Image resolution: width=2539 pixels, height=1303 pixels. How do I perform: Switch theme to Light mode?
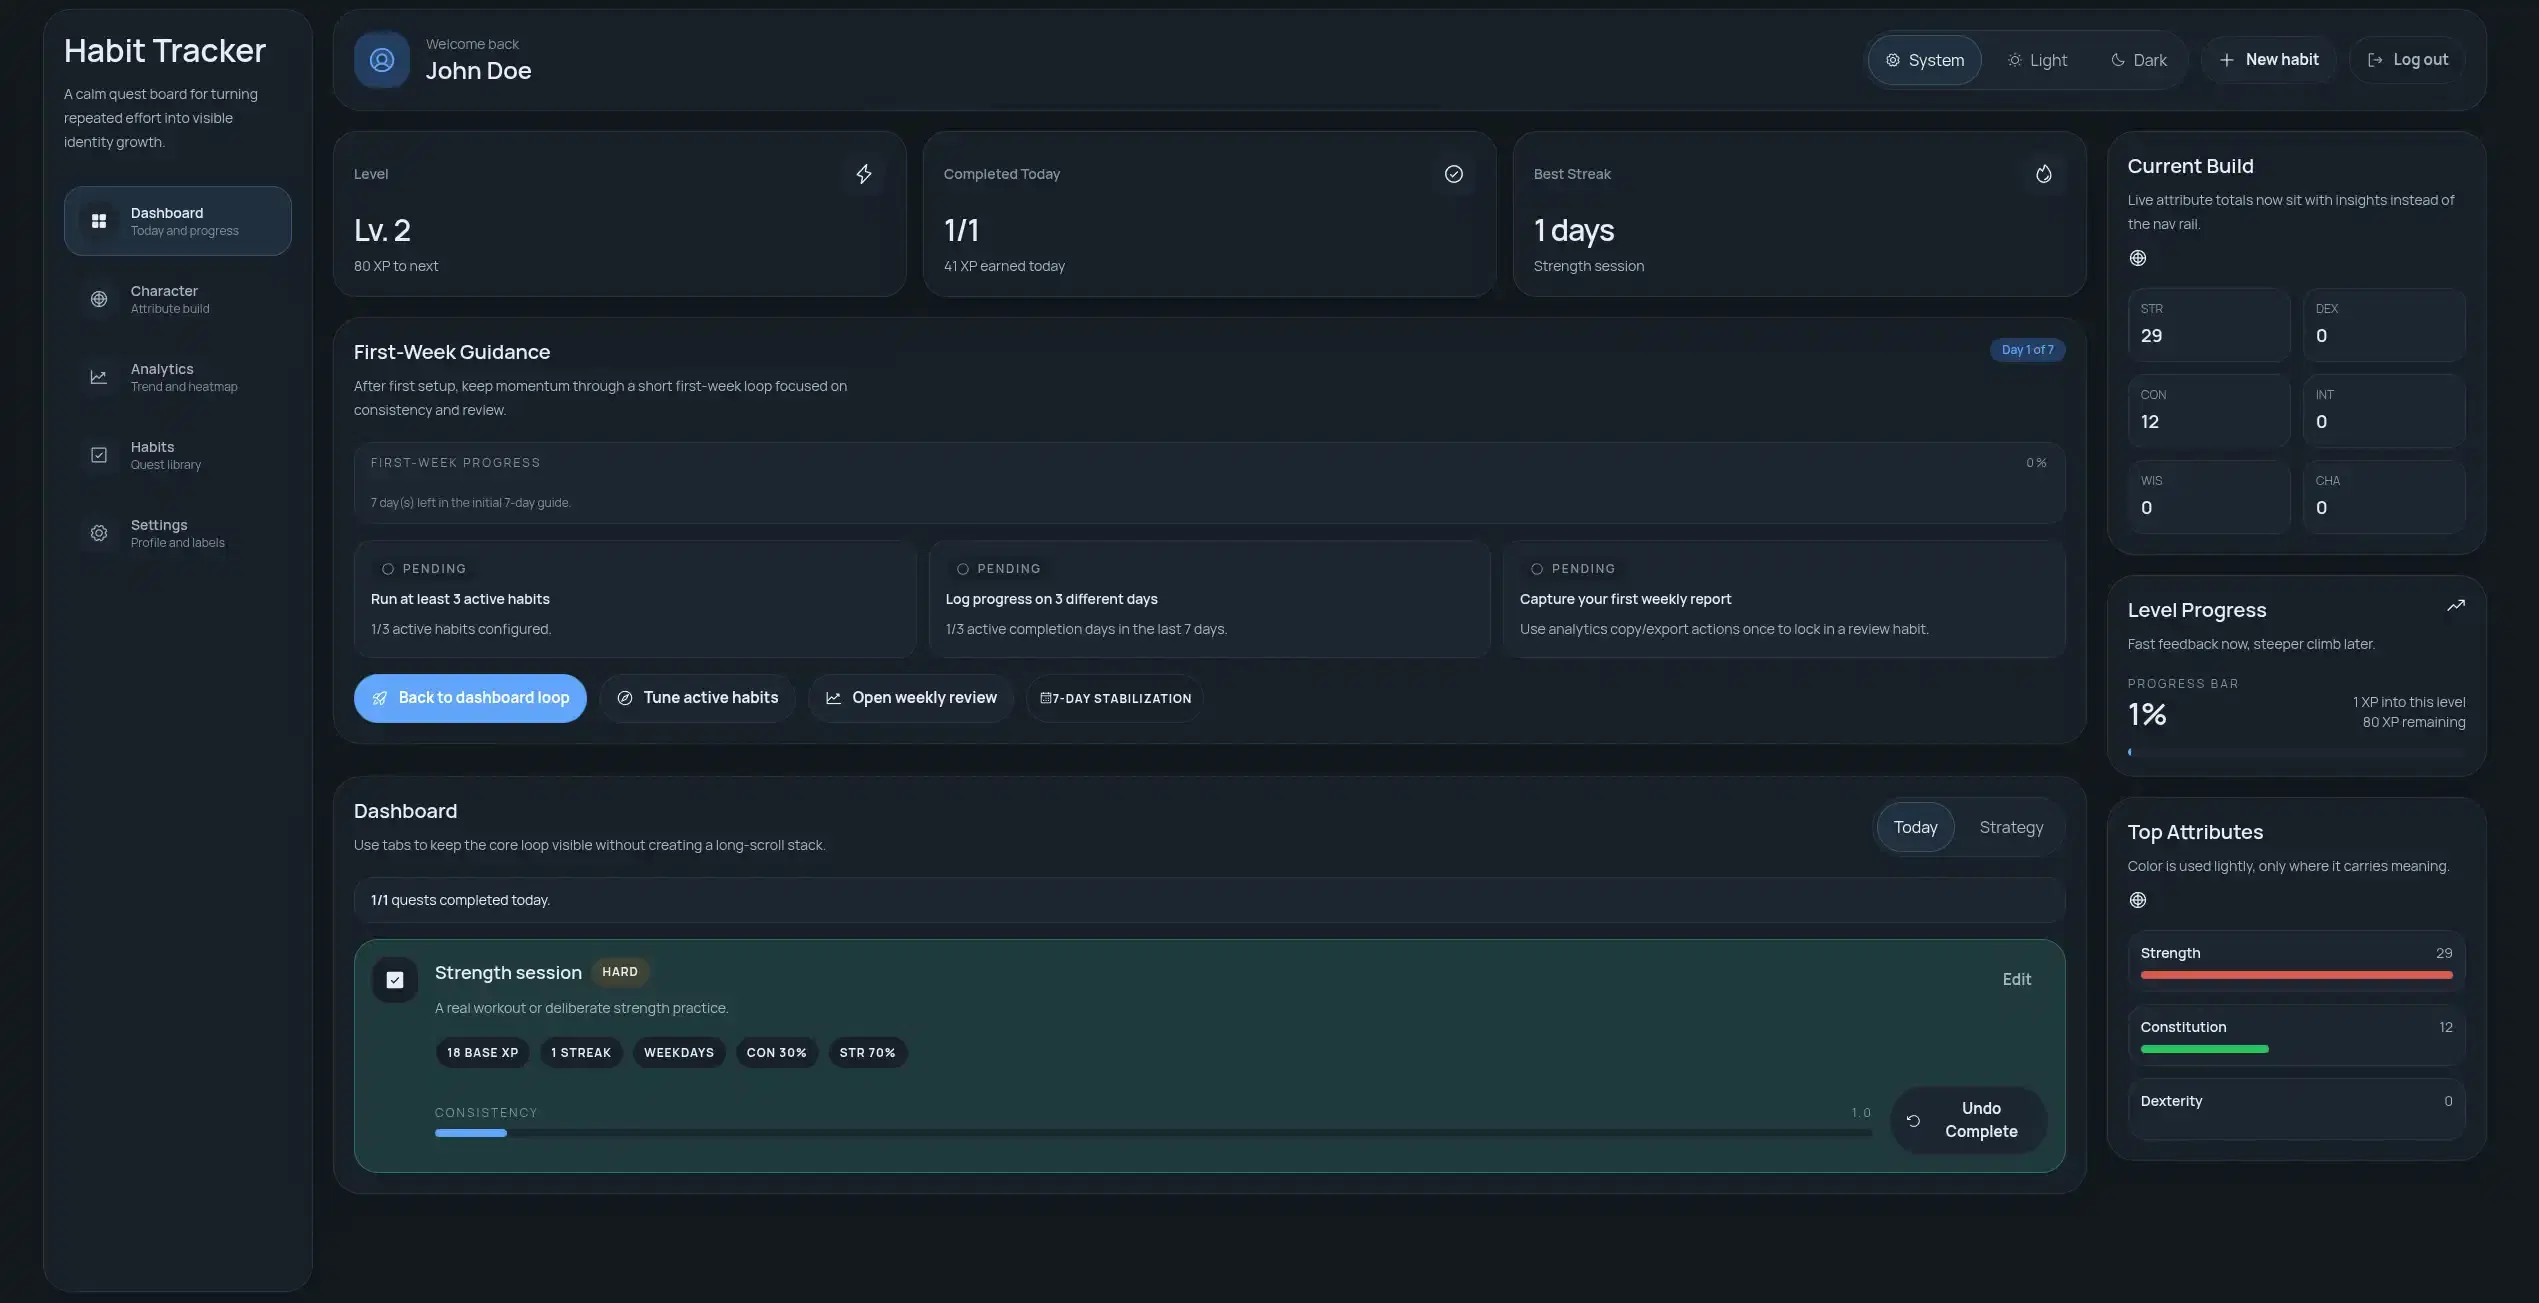pos(2037,60)
